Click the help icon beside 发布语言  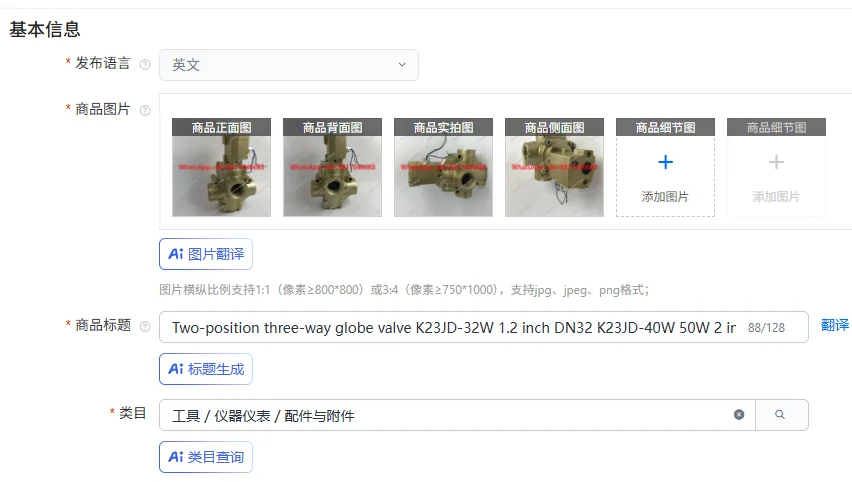pos(145,64)
